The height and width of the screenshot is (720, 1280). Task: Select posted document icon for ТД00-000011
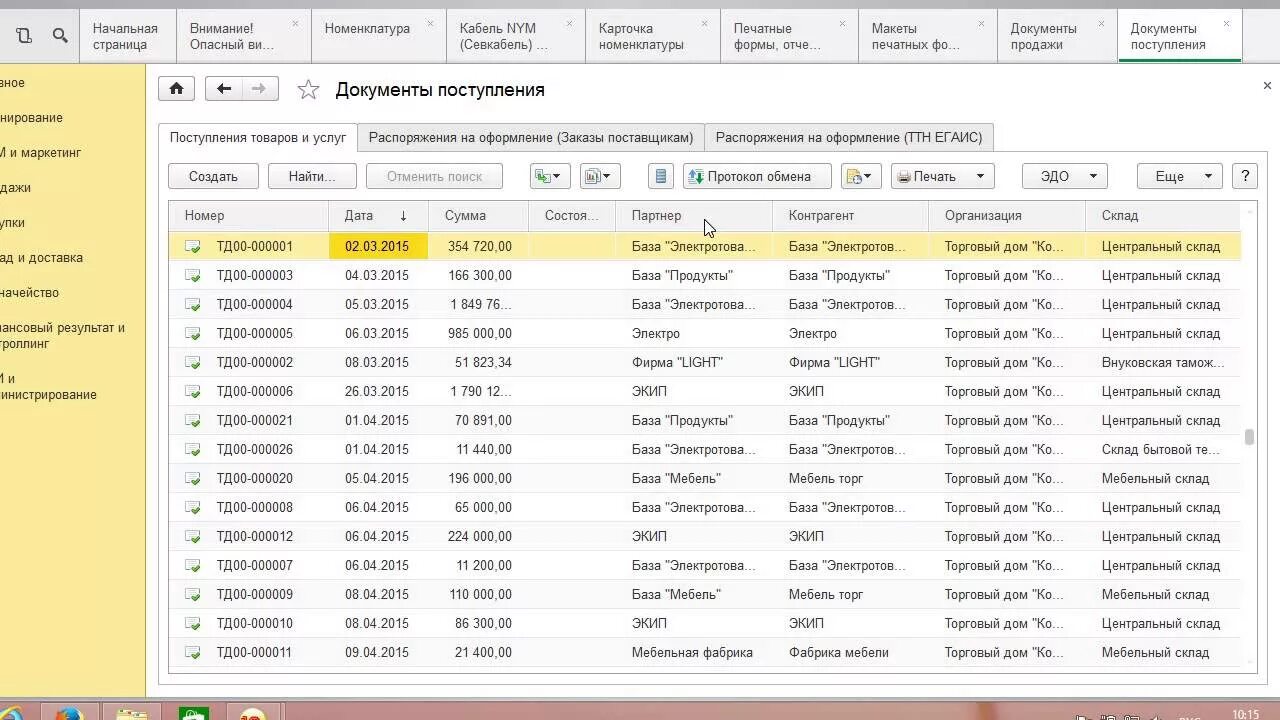click(x=193, y=652)
